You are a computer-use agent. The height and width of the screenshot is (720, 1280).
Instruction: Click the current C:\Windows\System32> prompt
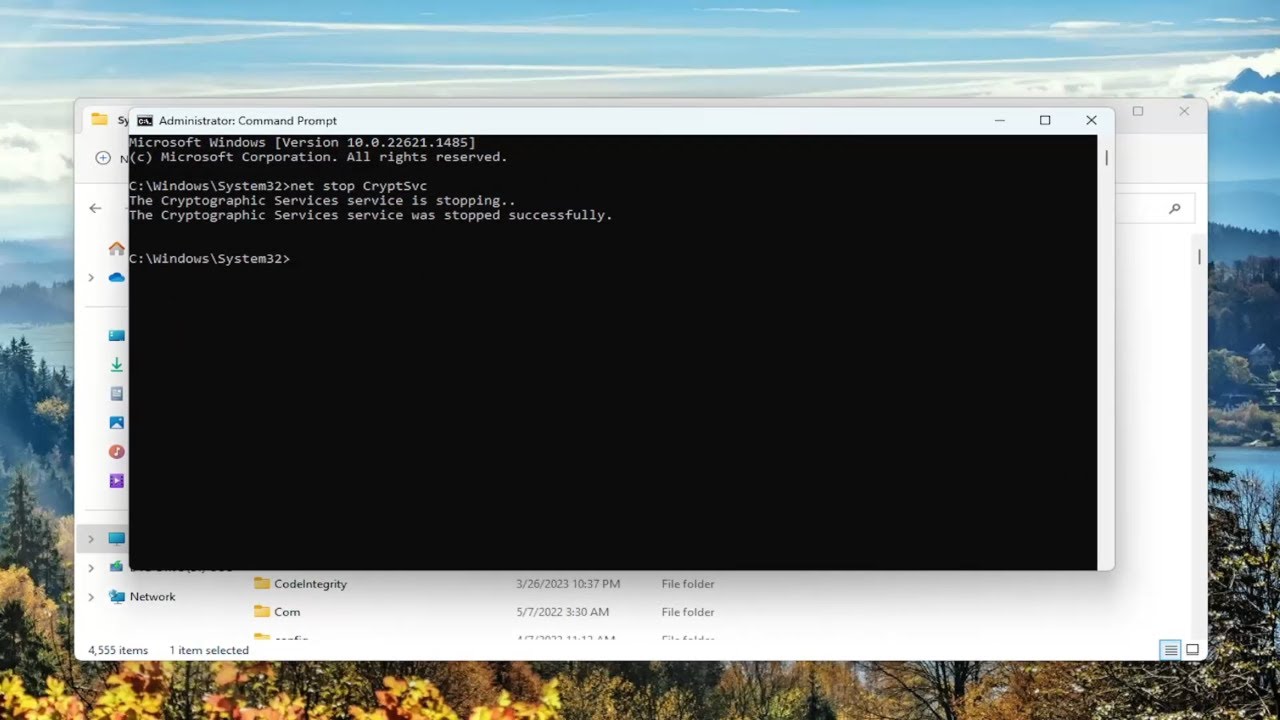tap(209, 259)
